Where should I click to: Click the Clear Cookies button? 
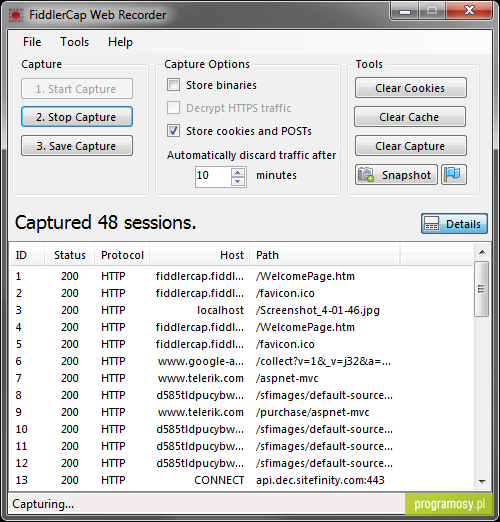411,88
